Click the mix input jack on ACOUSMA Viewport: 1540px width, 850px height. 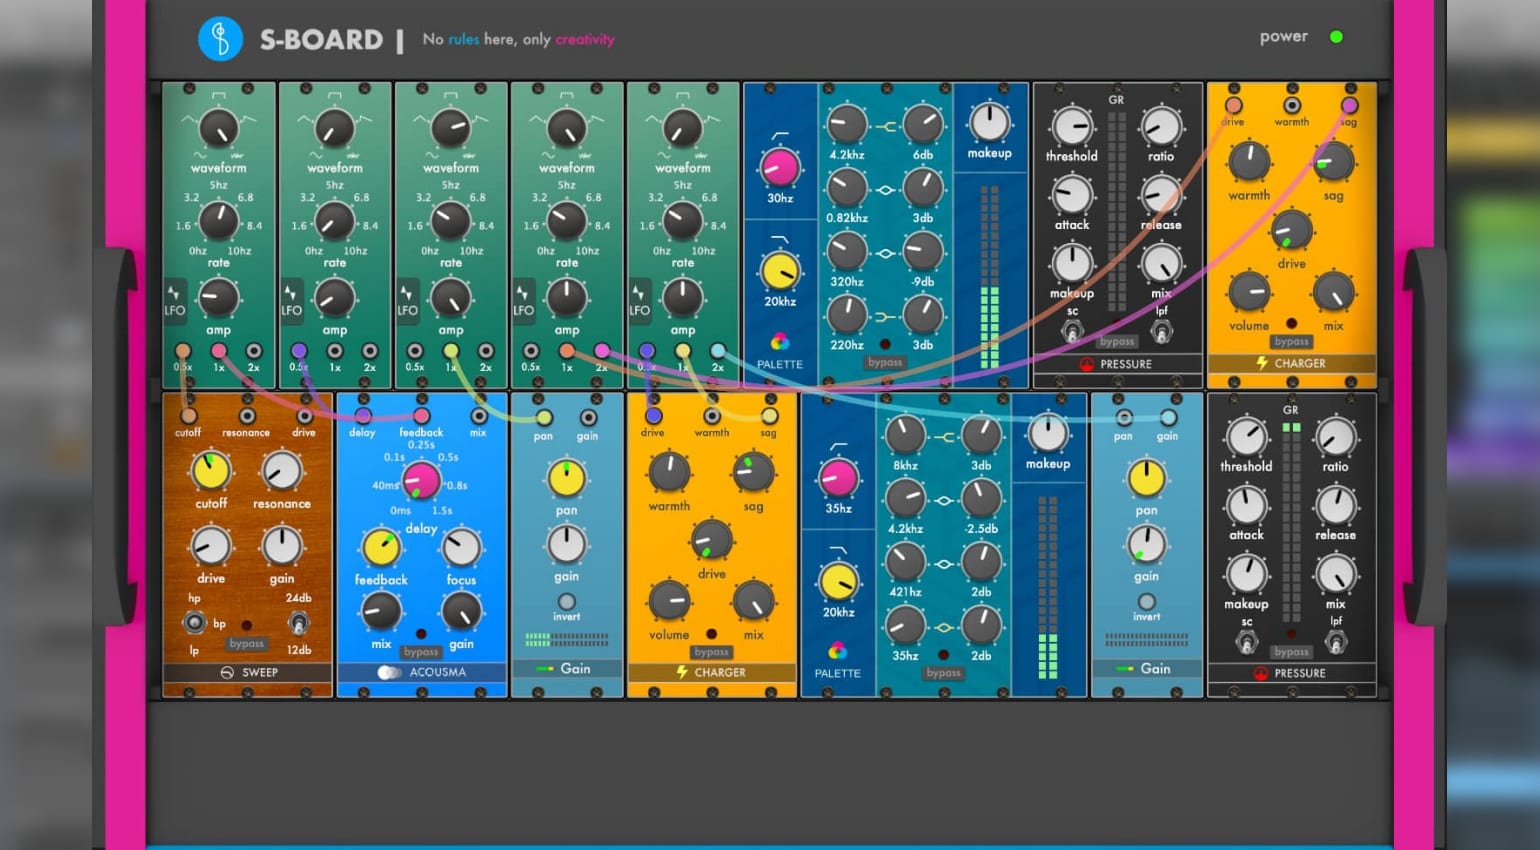(x=479, y=416)
